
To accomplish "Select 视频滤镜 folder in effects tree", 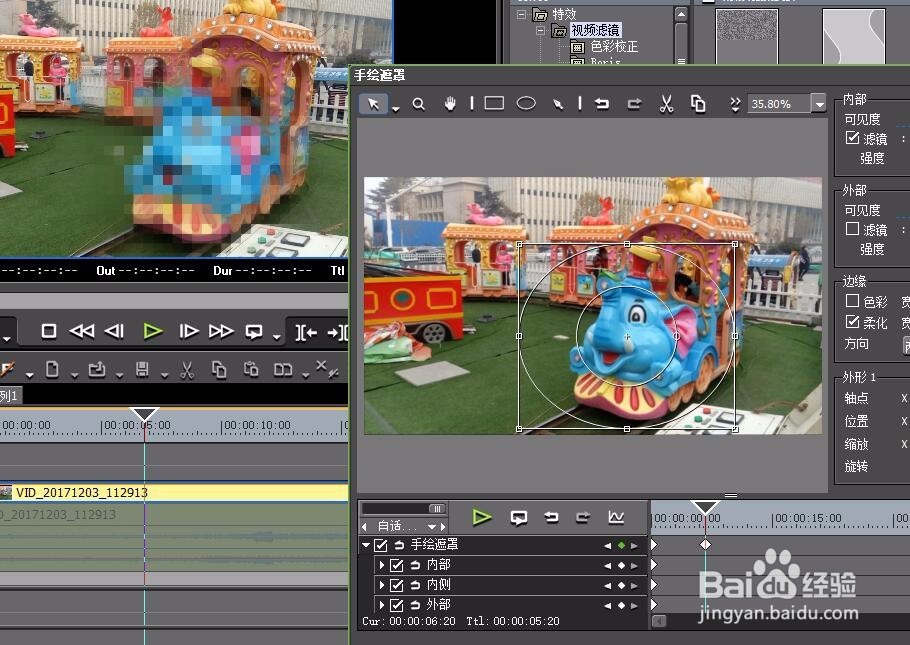I will (595, 30).
